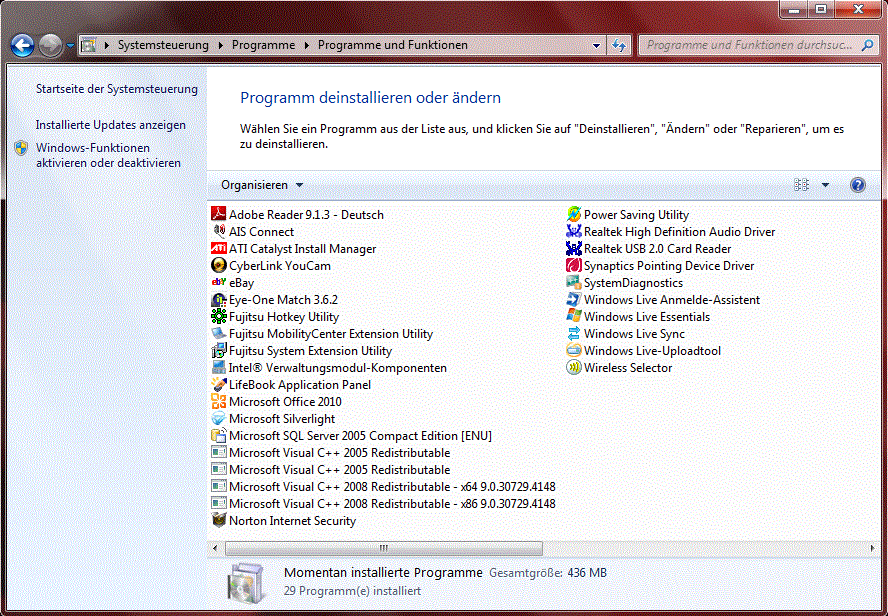
Task: Click the Microsoft SQL Server 2005 Compact icon
Action: pos(219,435)
